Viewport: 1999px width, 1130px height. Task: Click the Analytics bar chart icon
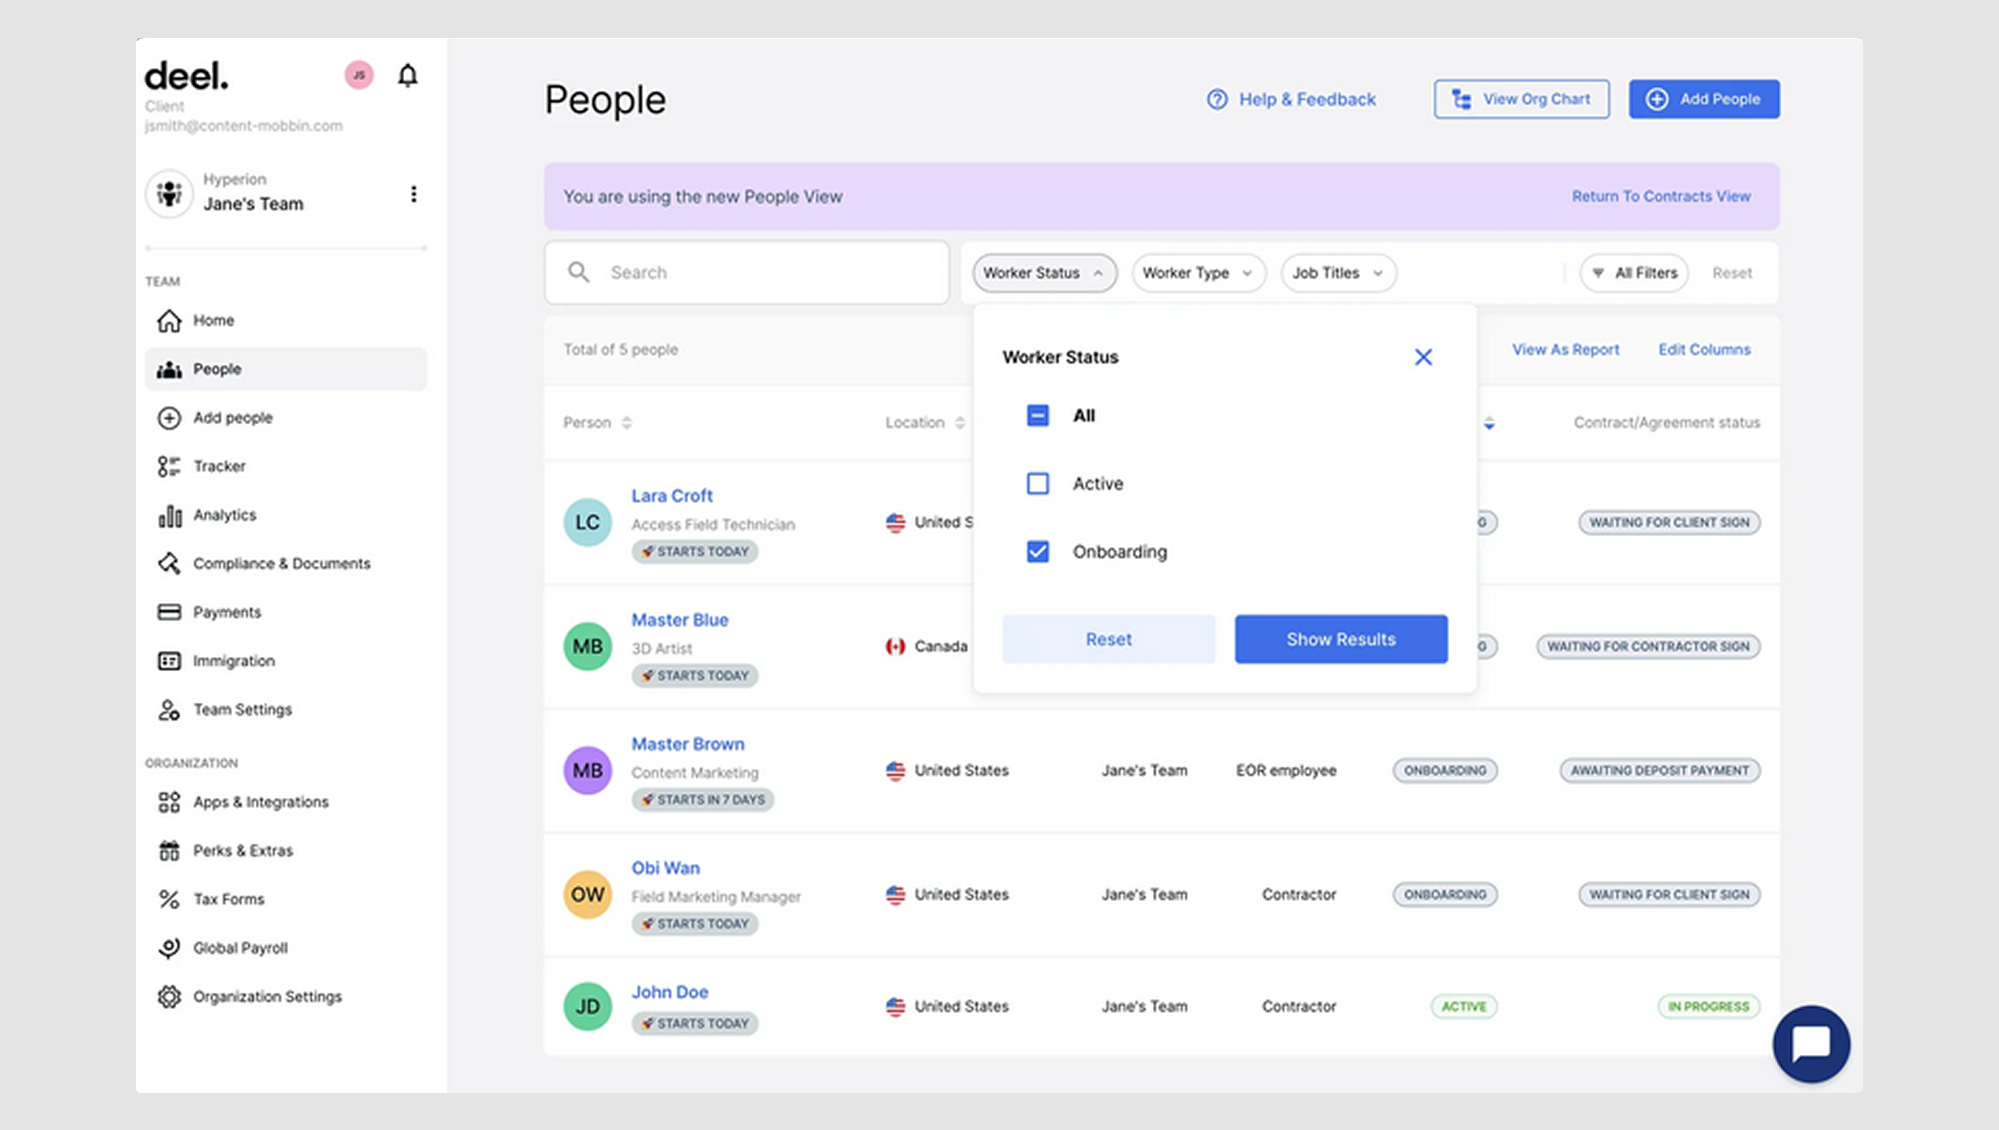click(169, 515)
